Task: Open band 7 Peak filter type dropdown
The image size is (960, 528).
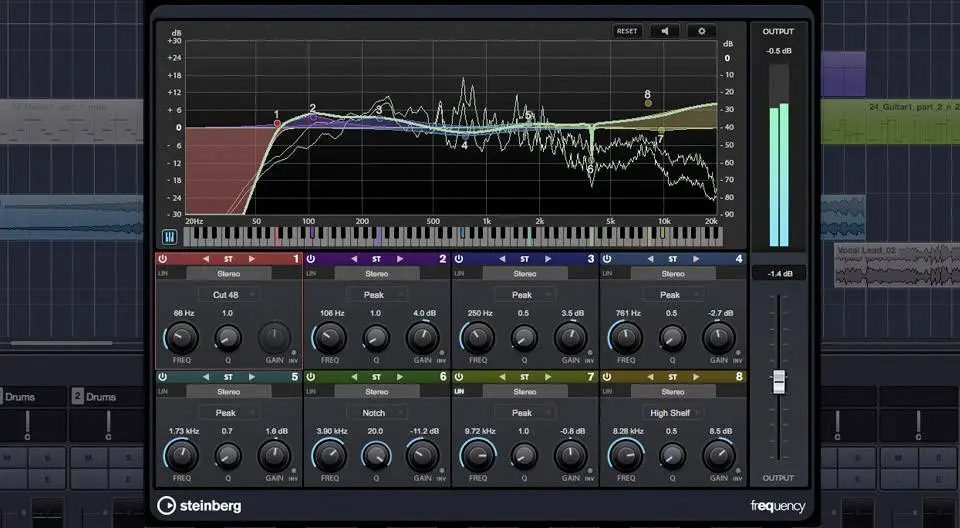Action: [525, 413]
